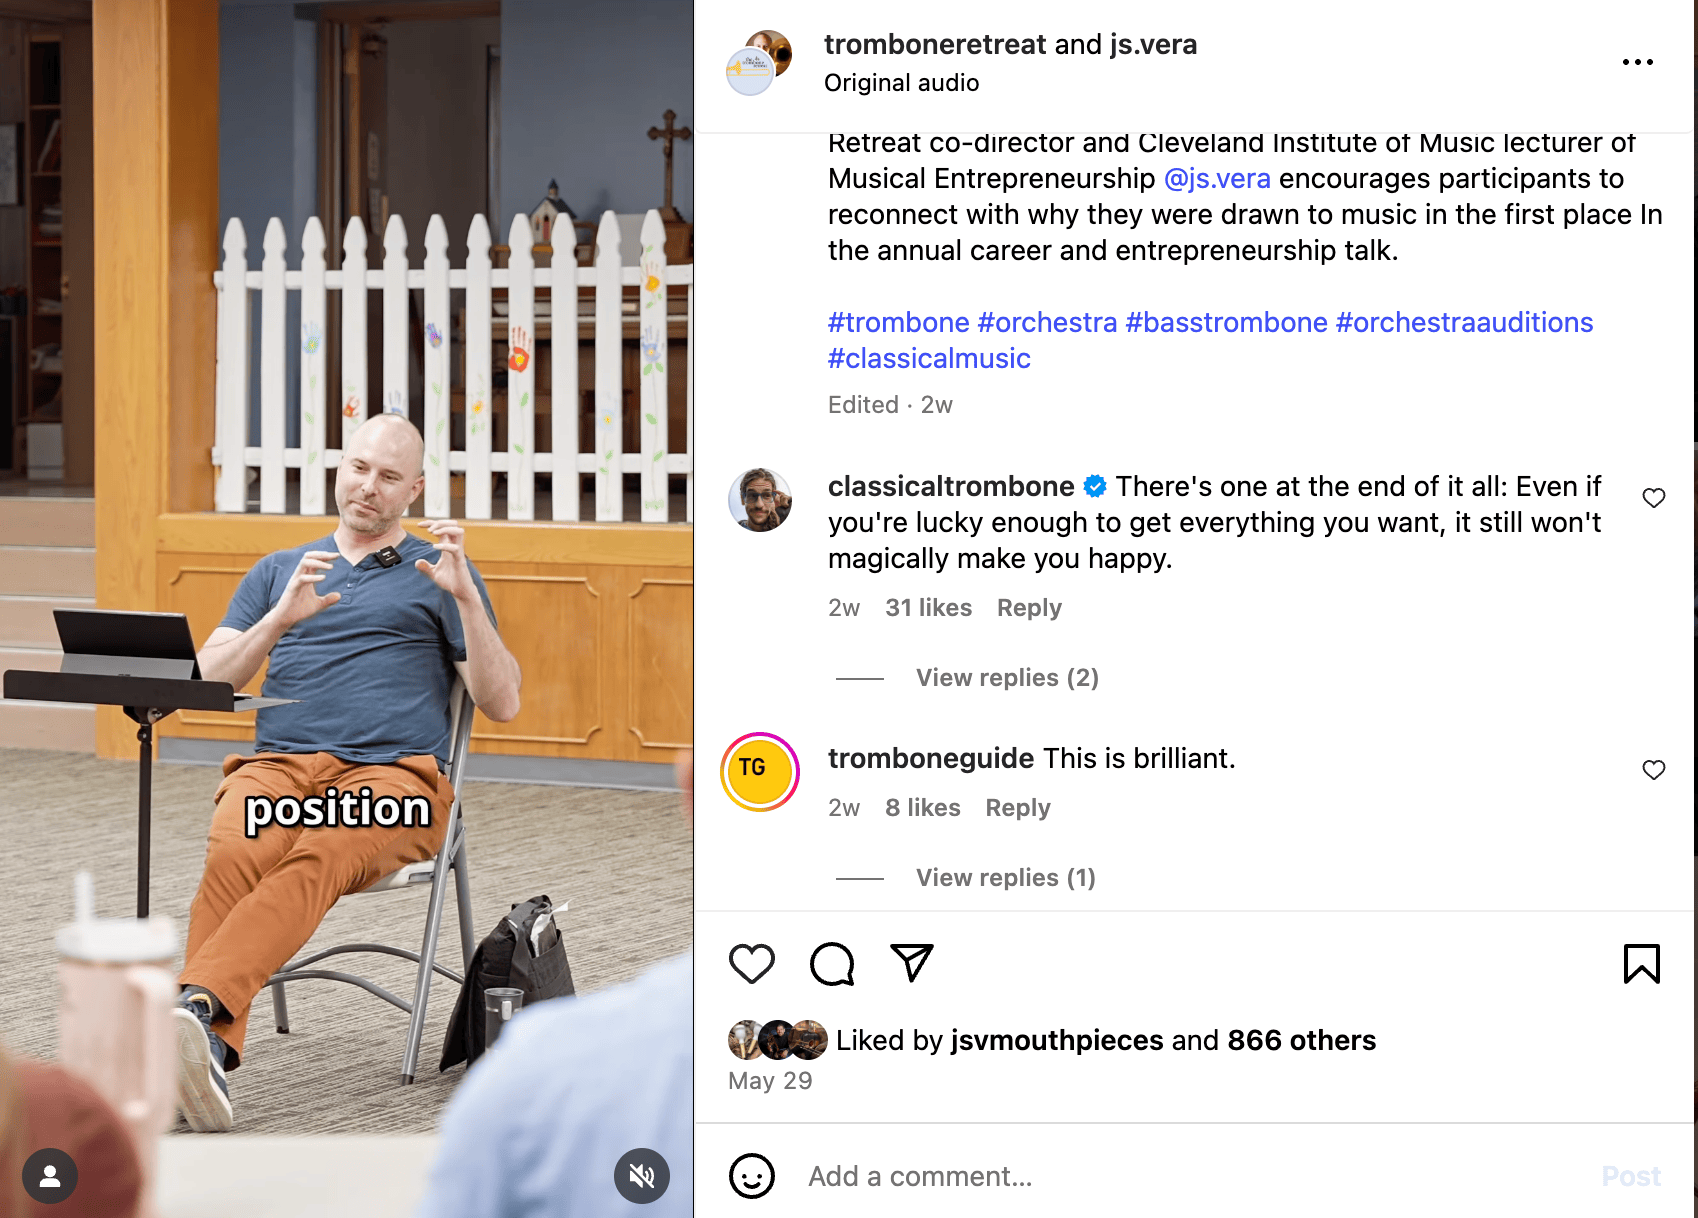View the 866 others who liked
Image resolution: width=1698 pixels, height=1218 pixels.
point(1301,1041)
